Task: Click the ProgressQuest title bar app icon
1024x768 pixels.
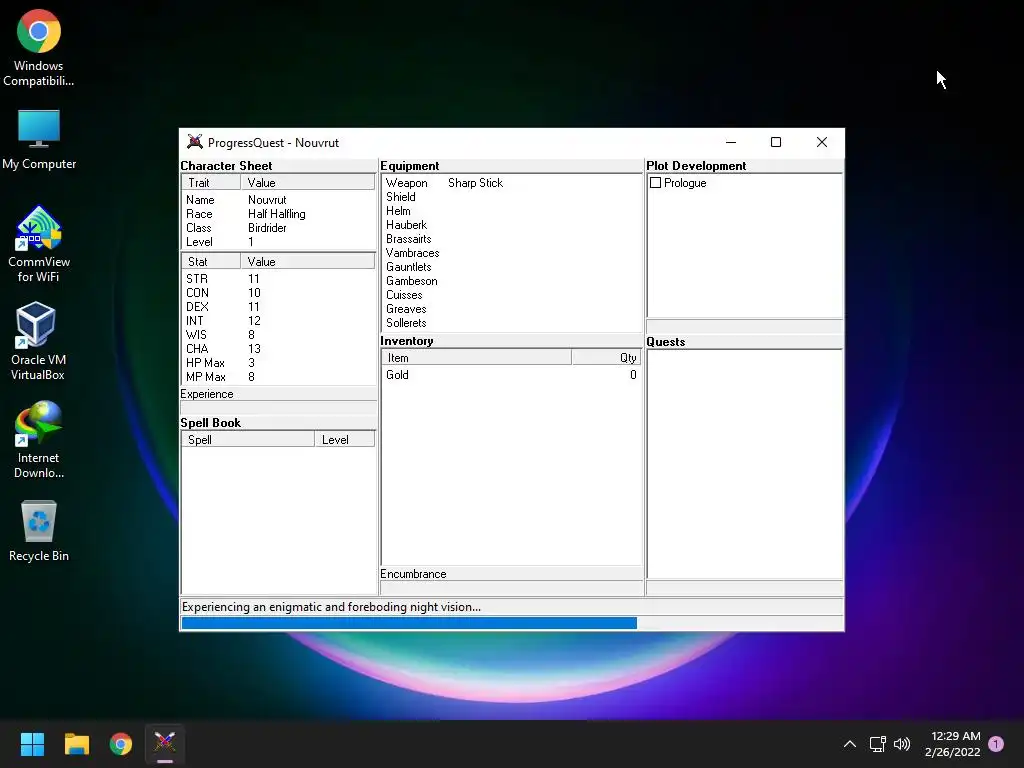Action: [195, 142]
